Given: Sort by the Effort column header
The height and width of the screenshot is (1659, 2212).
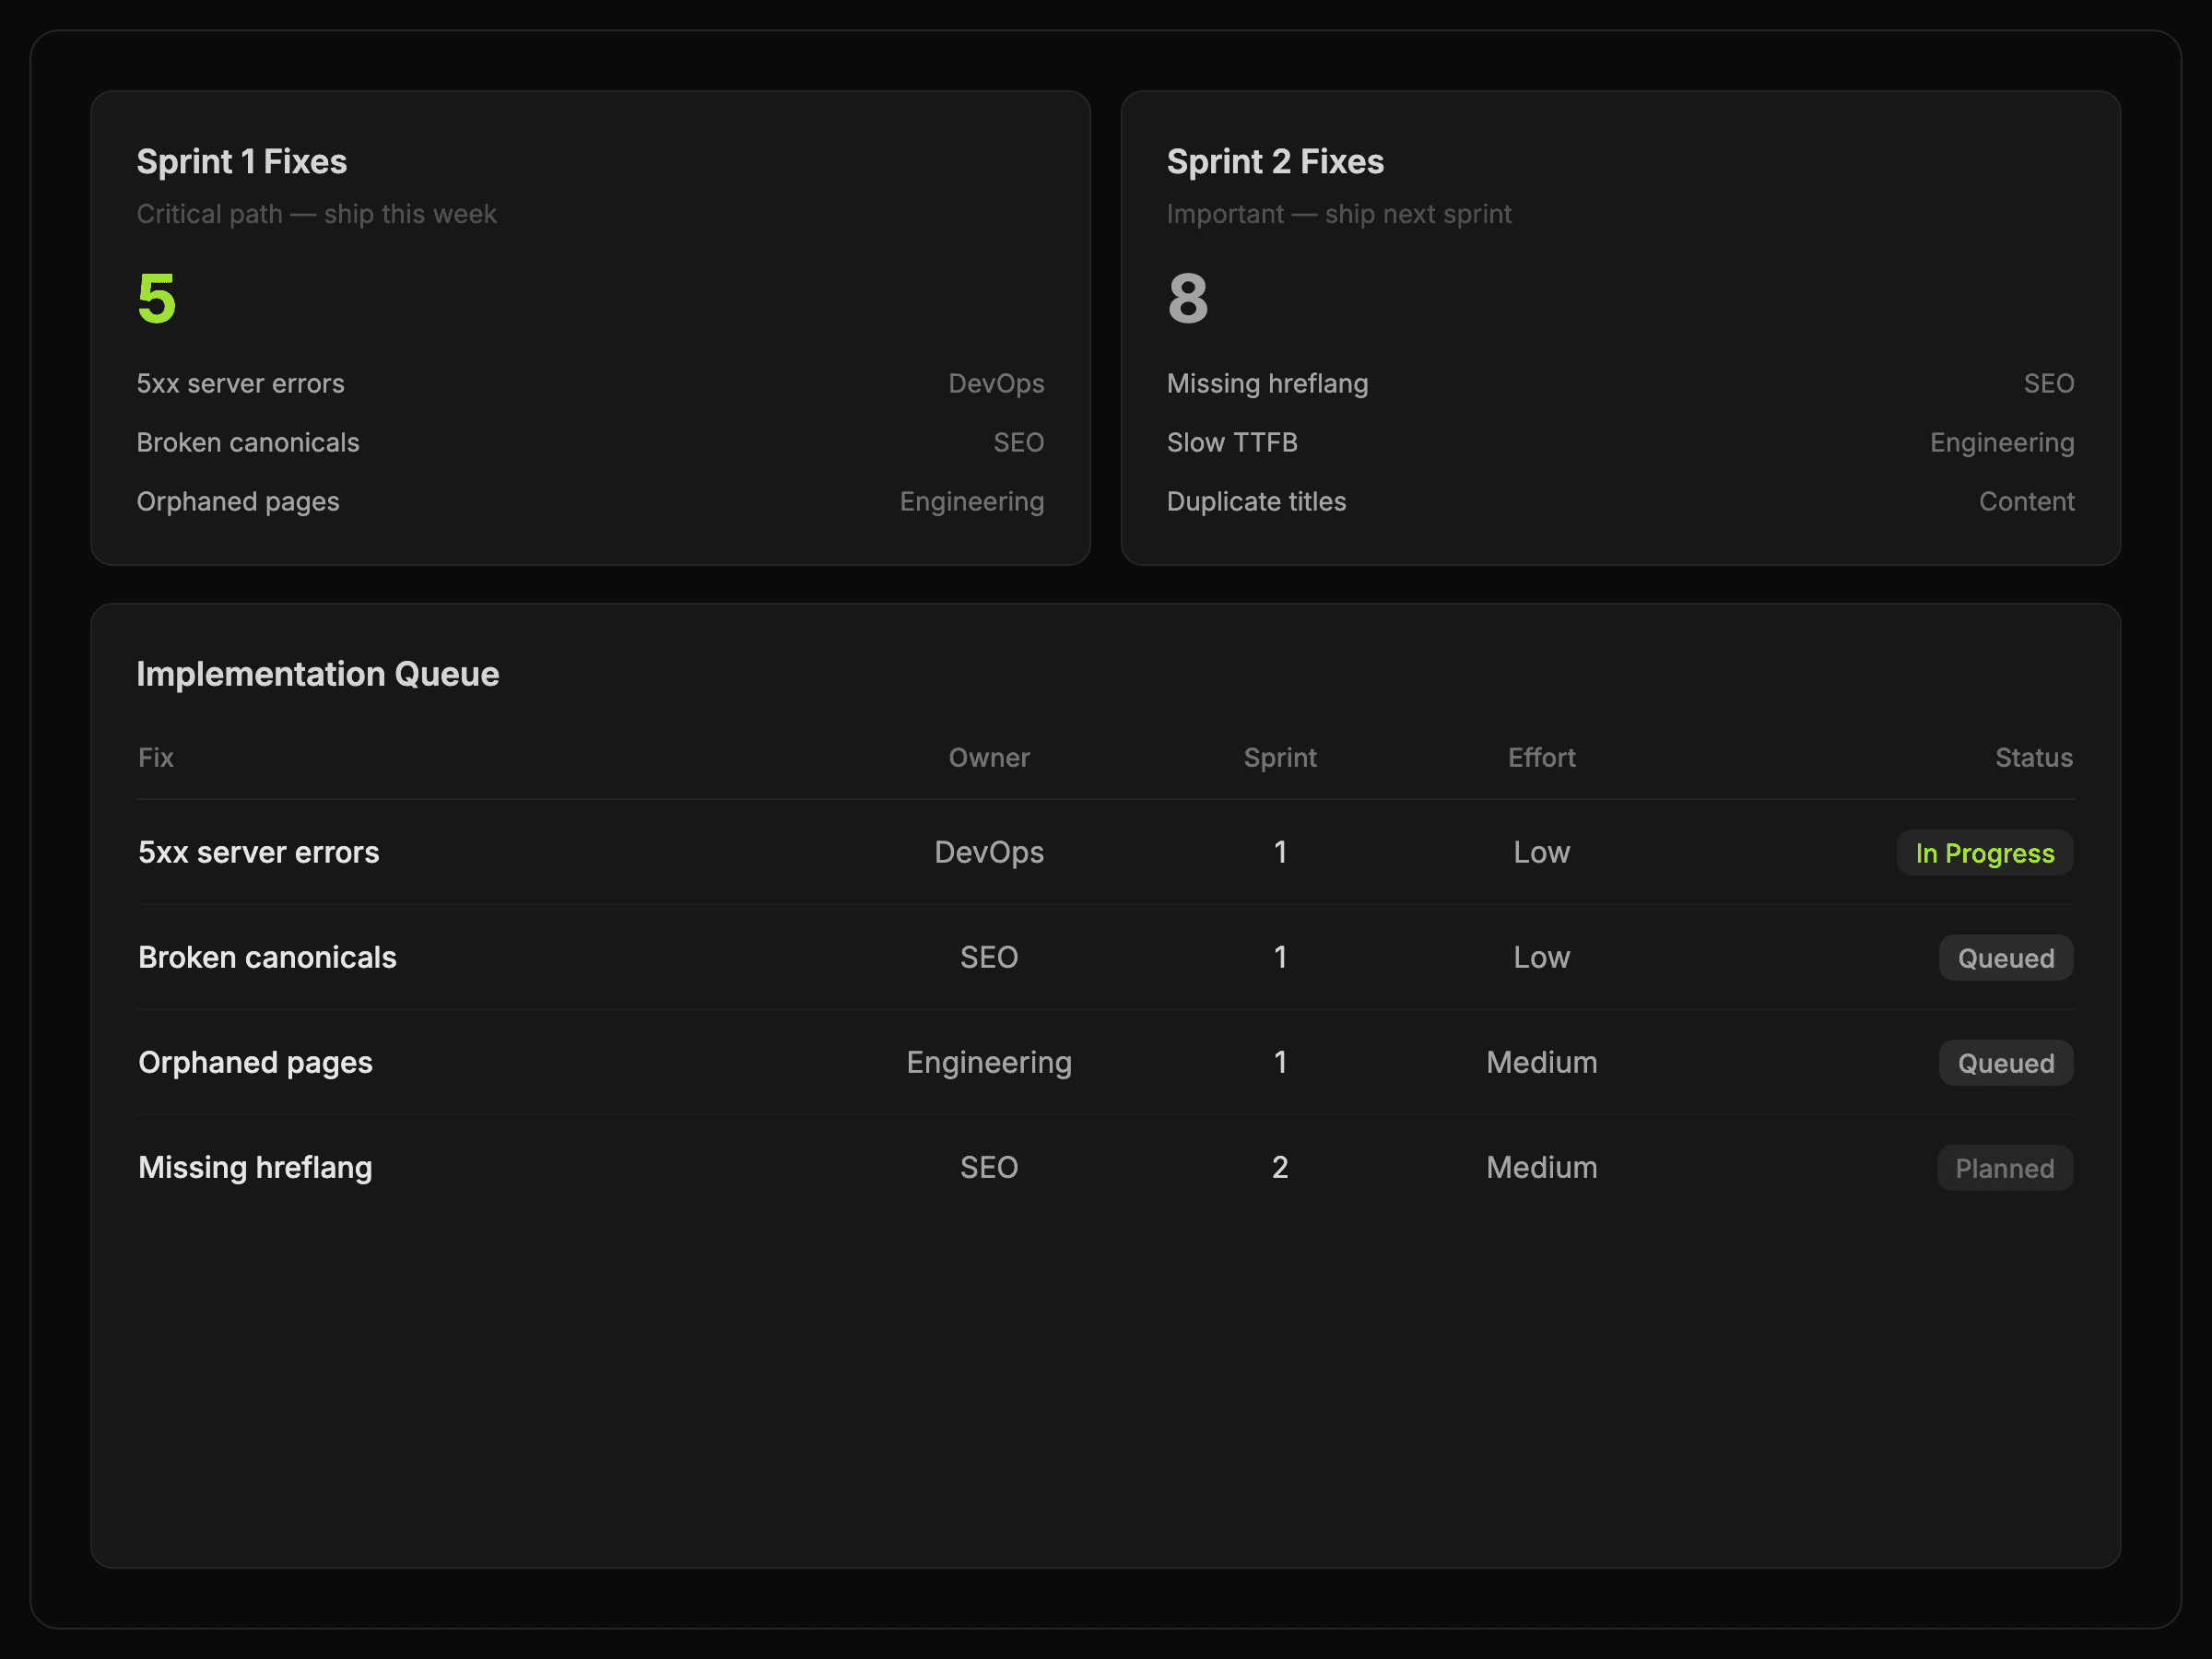Looking at the screenshot, I should point(1541,757).
